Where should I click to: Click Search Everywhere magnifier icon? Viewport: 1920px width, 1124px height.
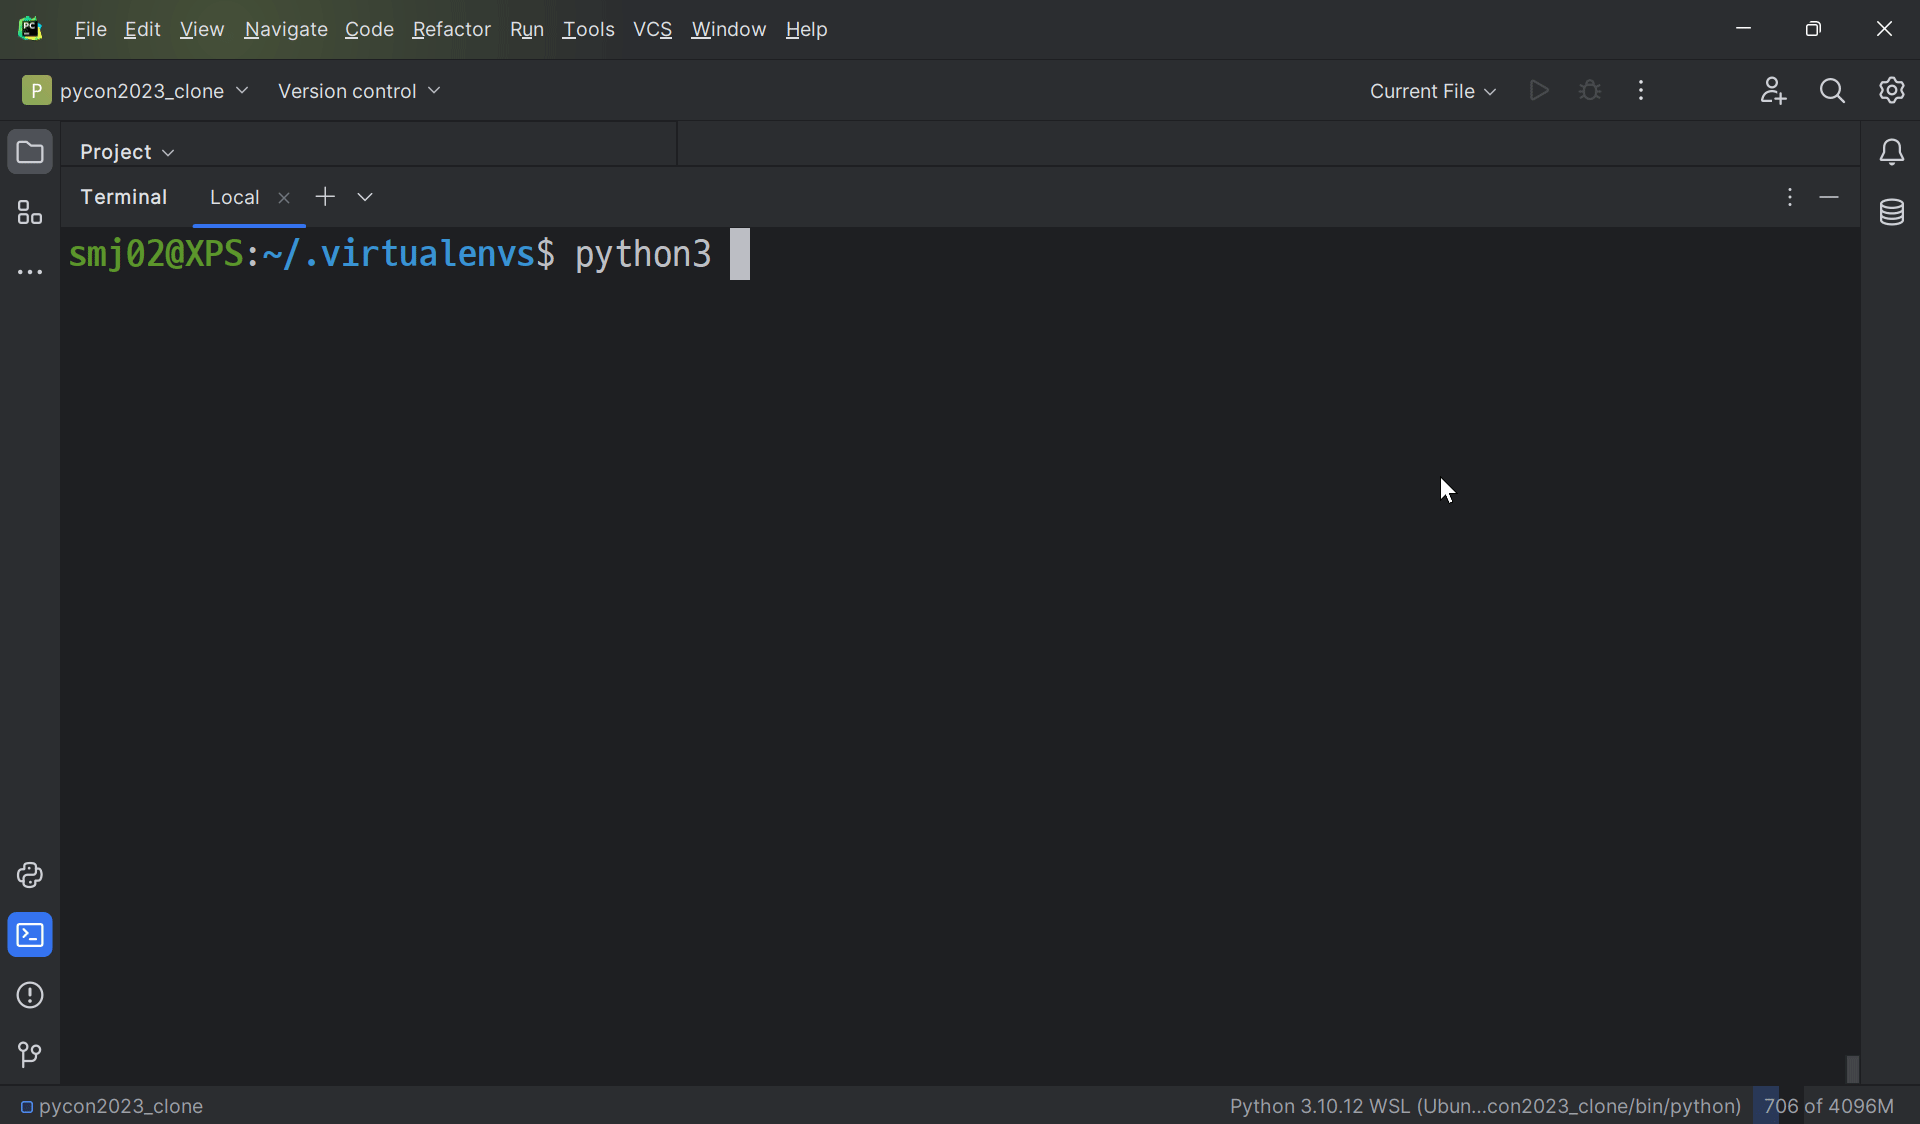(1832, 91)
